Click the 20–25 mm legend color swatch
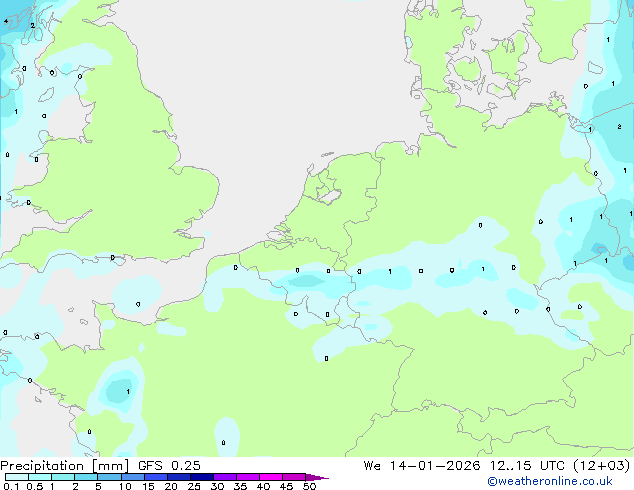634x490 pixels. 178,477
